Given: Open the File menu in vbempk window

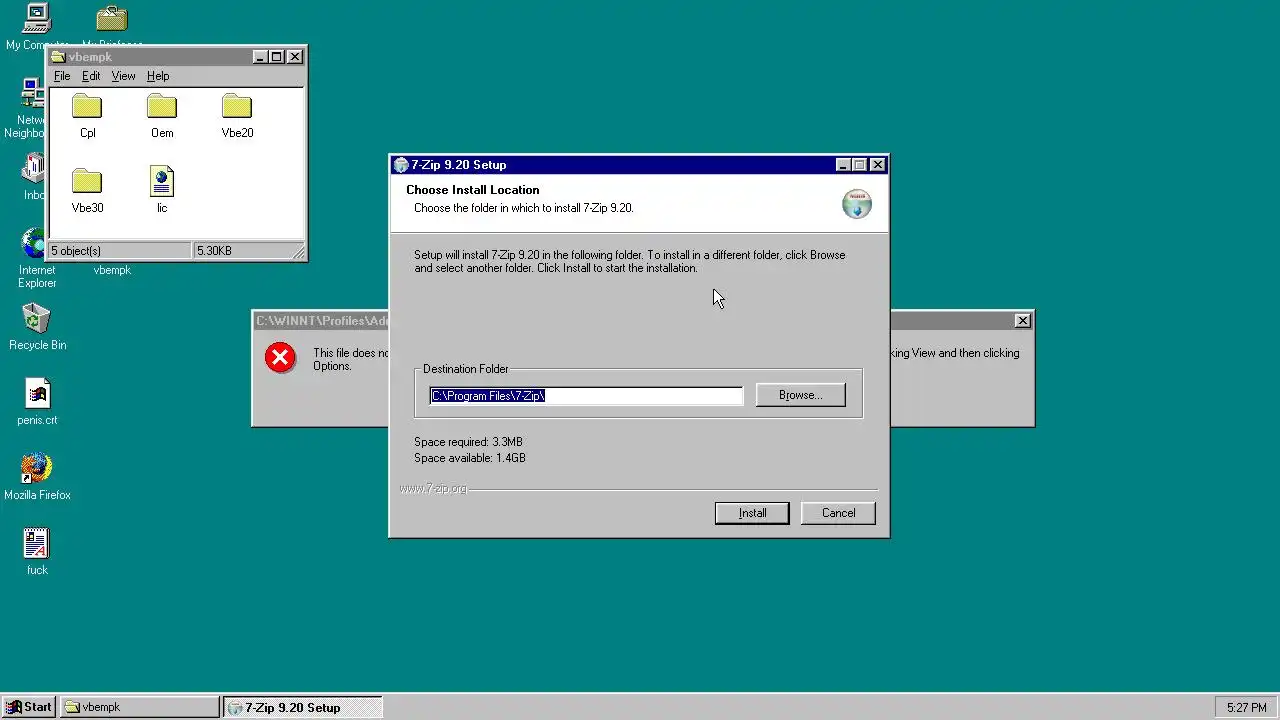Looking at the screenshot, I should pos(62,76).
